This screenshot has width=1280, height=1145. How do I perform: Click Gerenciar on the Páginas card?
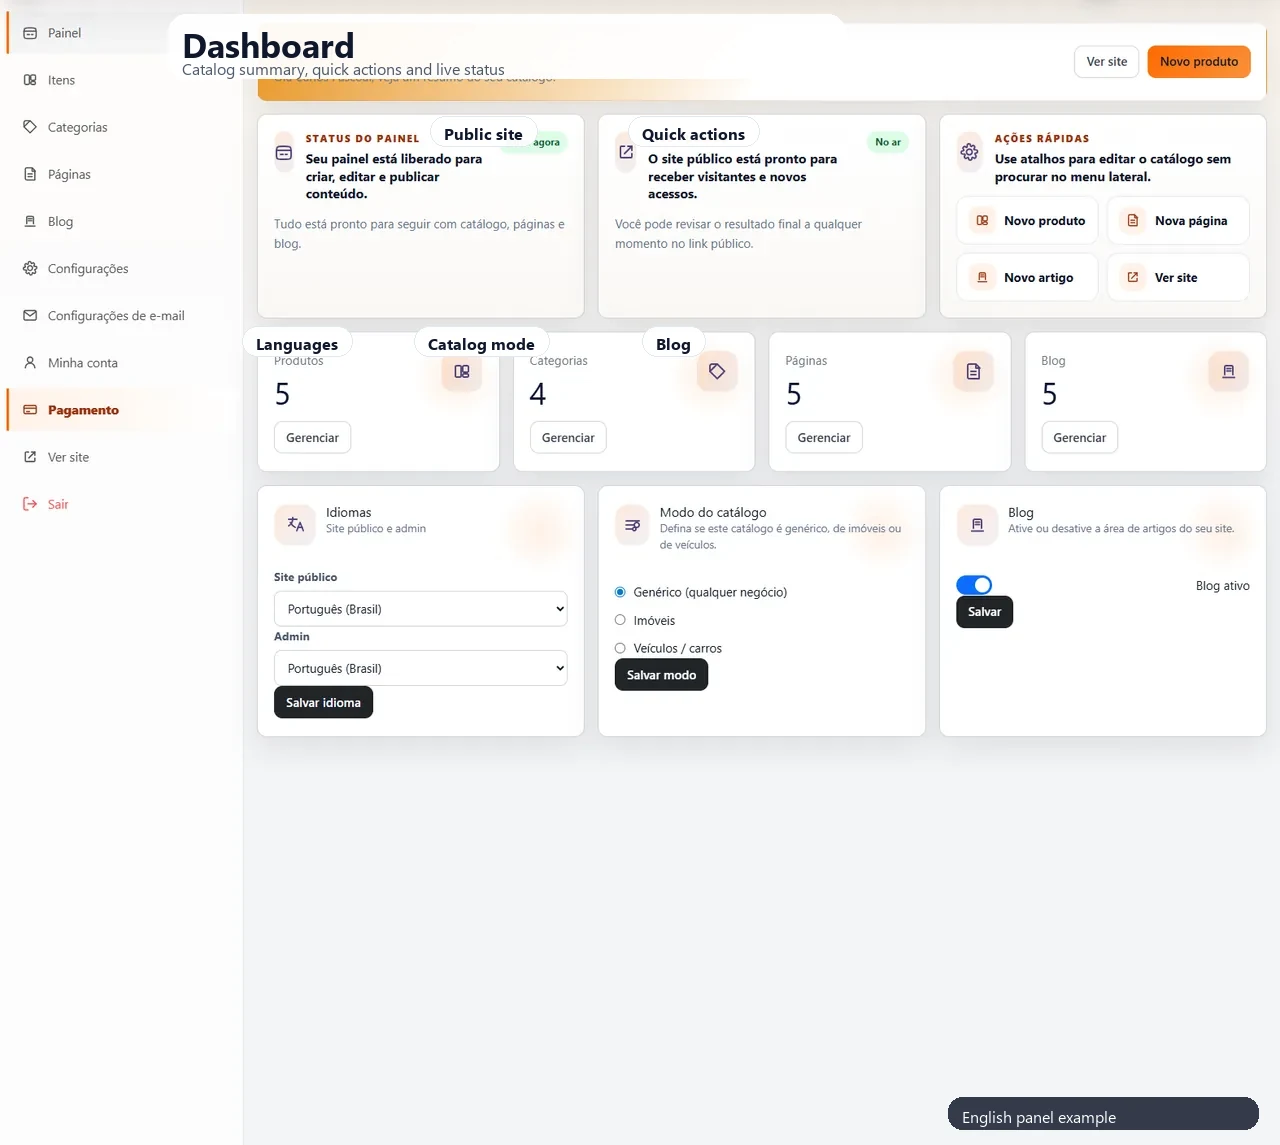[824, 437]
